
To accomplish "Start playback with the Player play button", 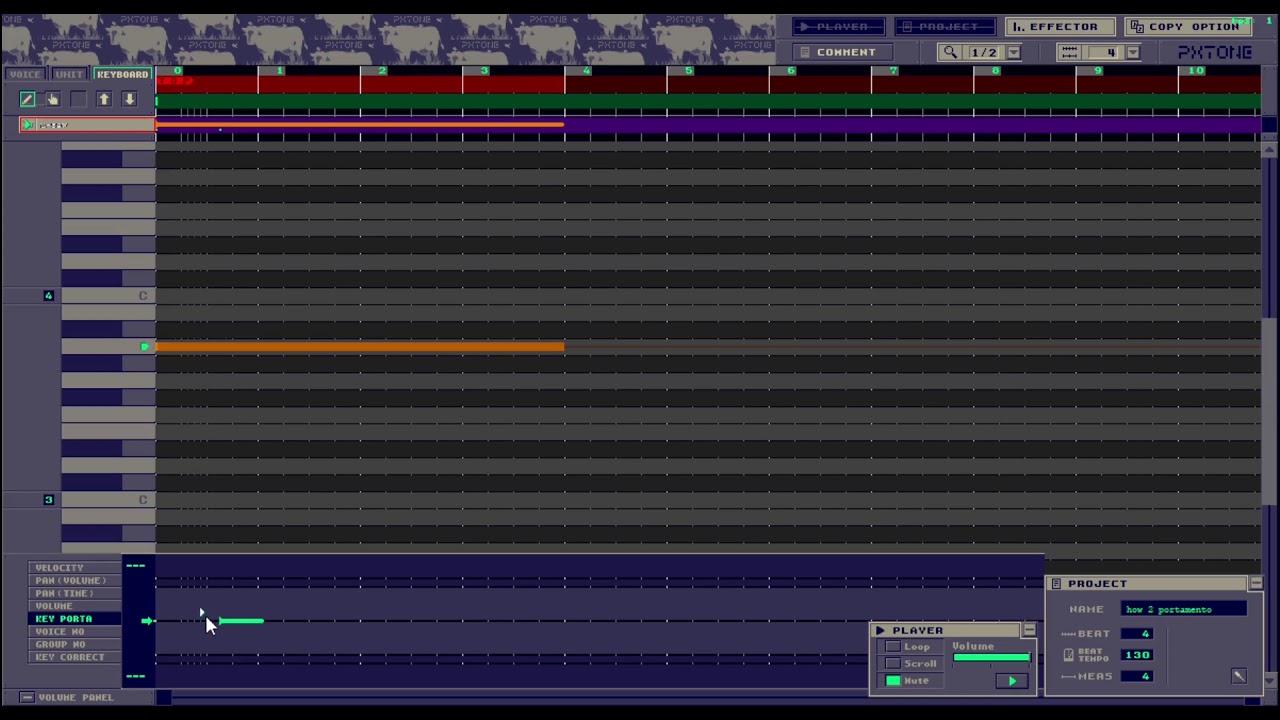I will pyautogui.click(x=1012, y=681).
